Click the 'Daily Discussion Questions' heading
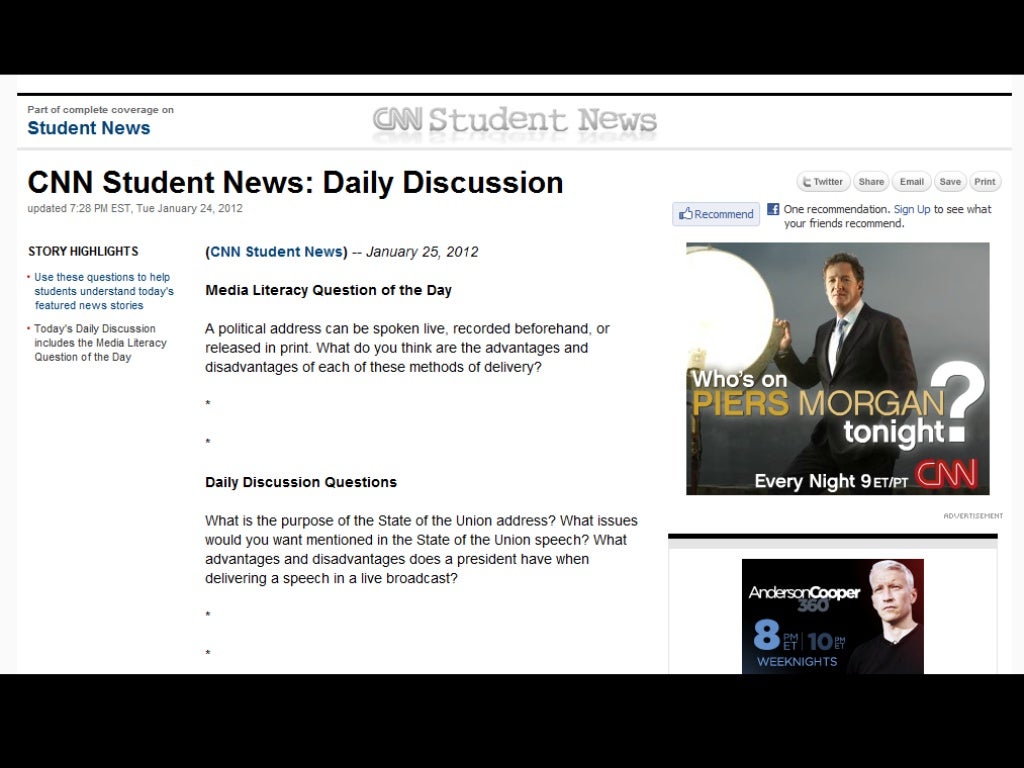 point(301,482)
